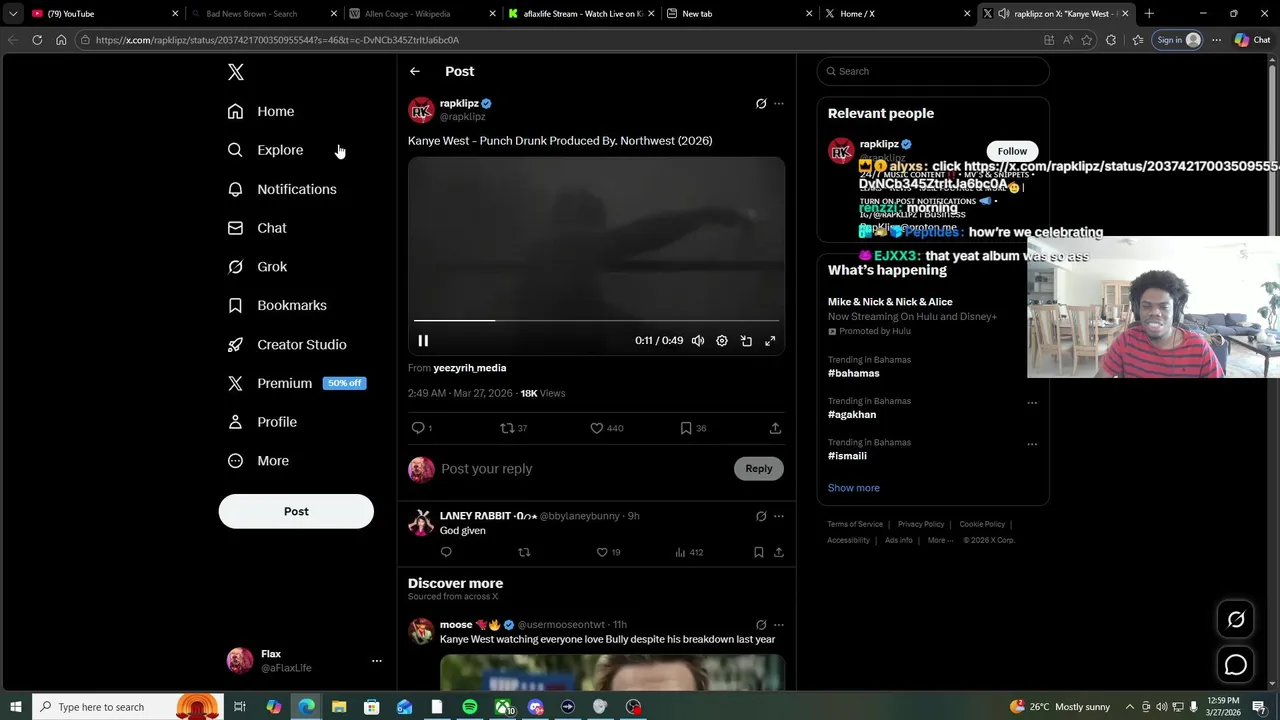Reply icon under rapklipz post
The image size is (1280, 720).
click(x=419, y=428)
